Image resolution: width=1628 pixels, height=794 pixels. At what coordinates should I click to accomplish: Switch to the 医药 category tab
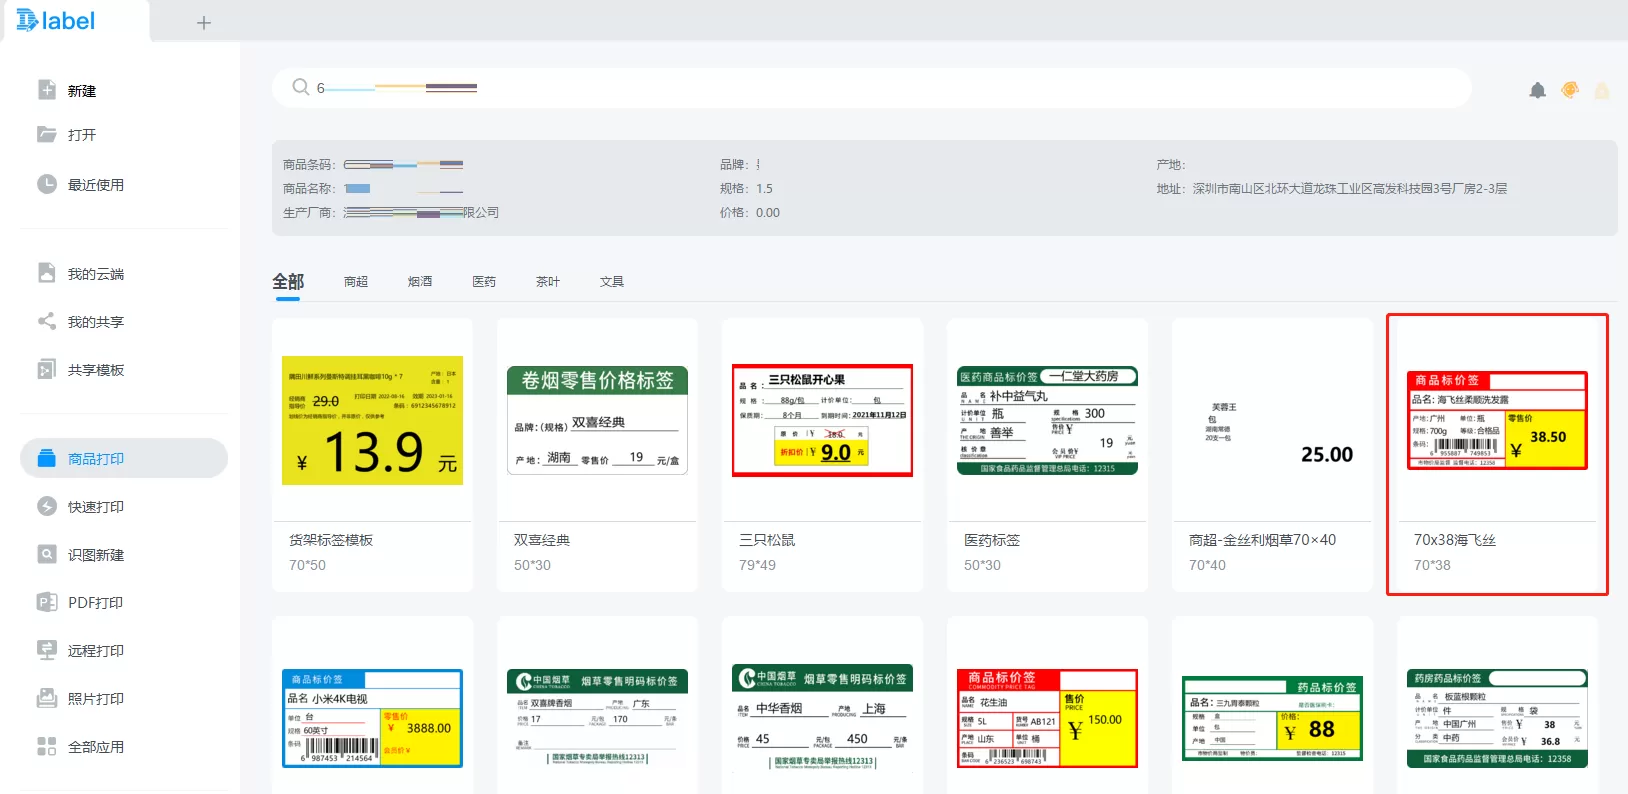[x=484, y=282]
